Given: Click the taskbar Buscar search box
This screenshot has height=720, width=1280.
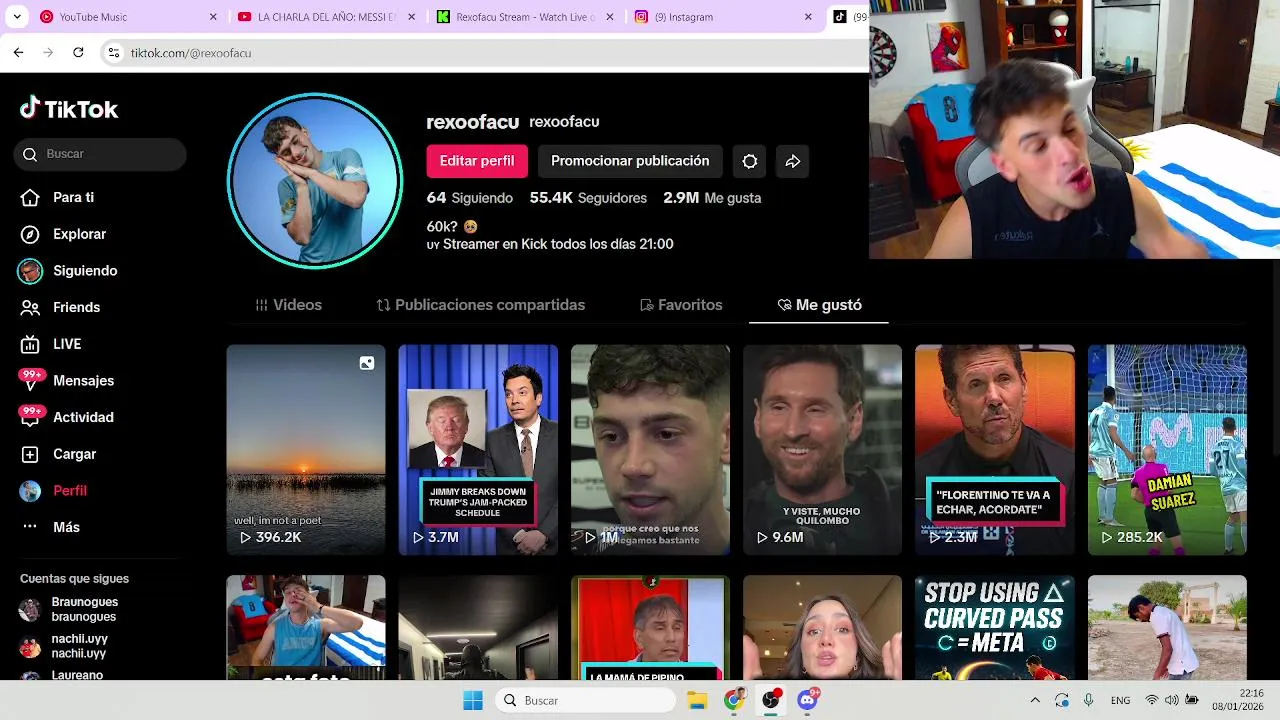Looking at the screenshot, I should click(x=587, y=700).
